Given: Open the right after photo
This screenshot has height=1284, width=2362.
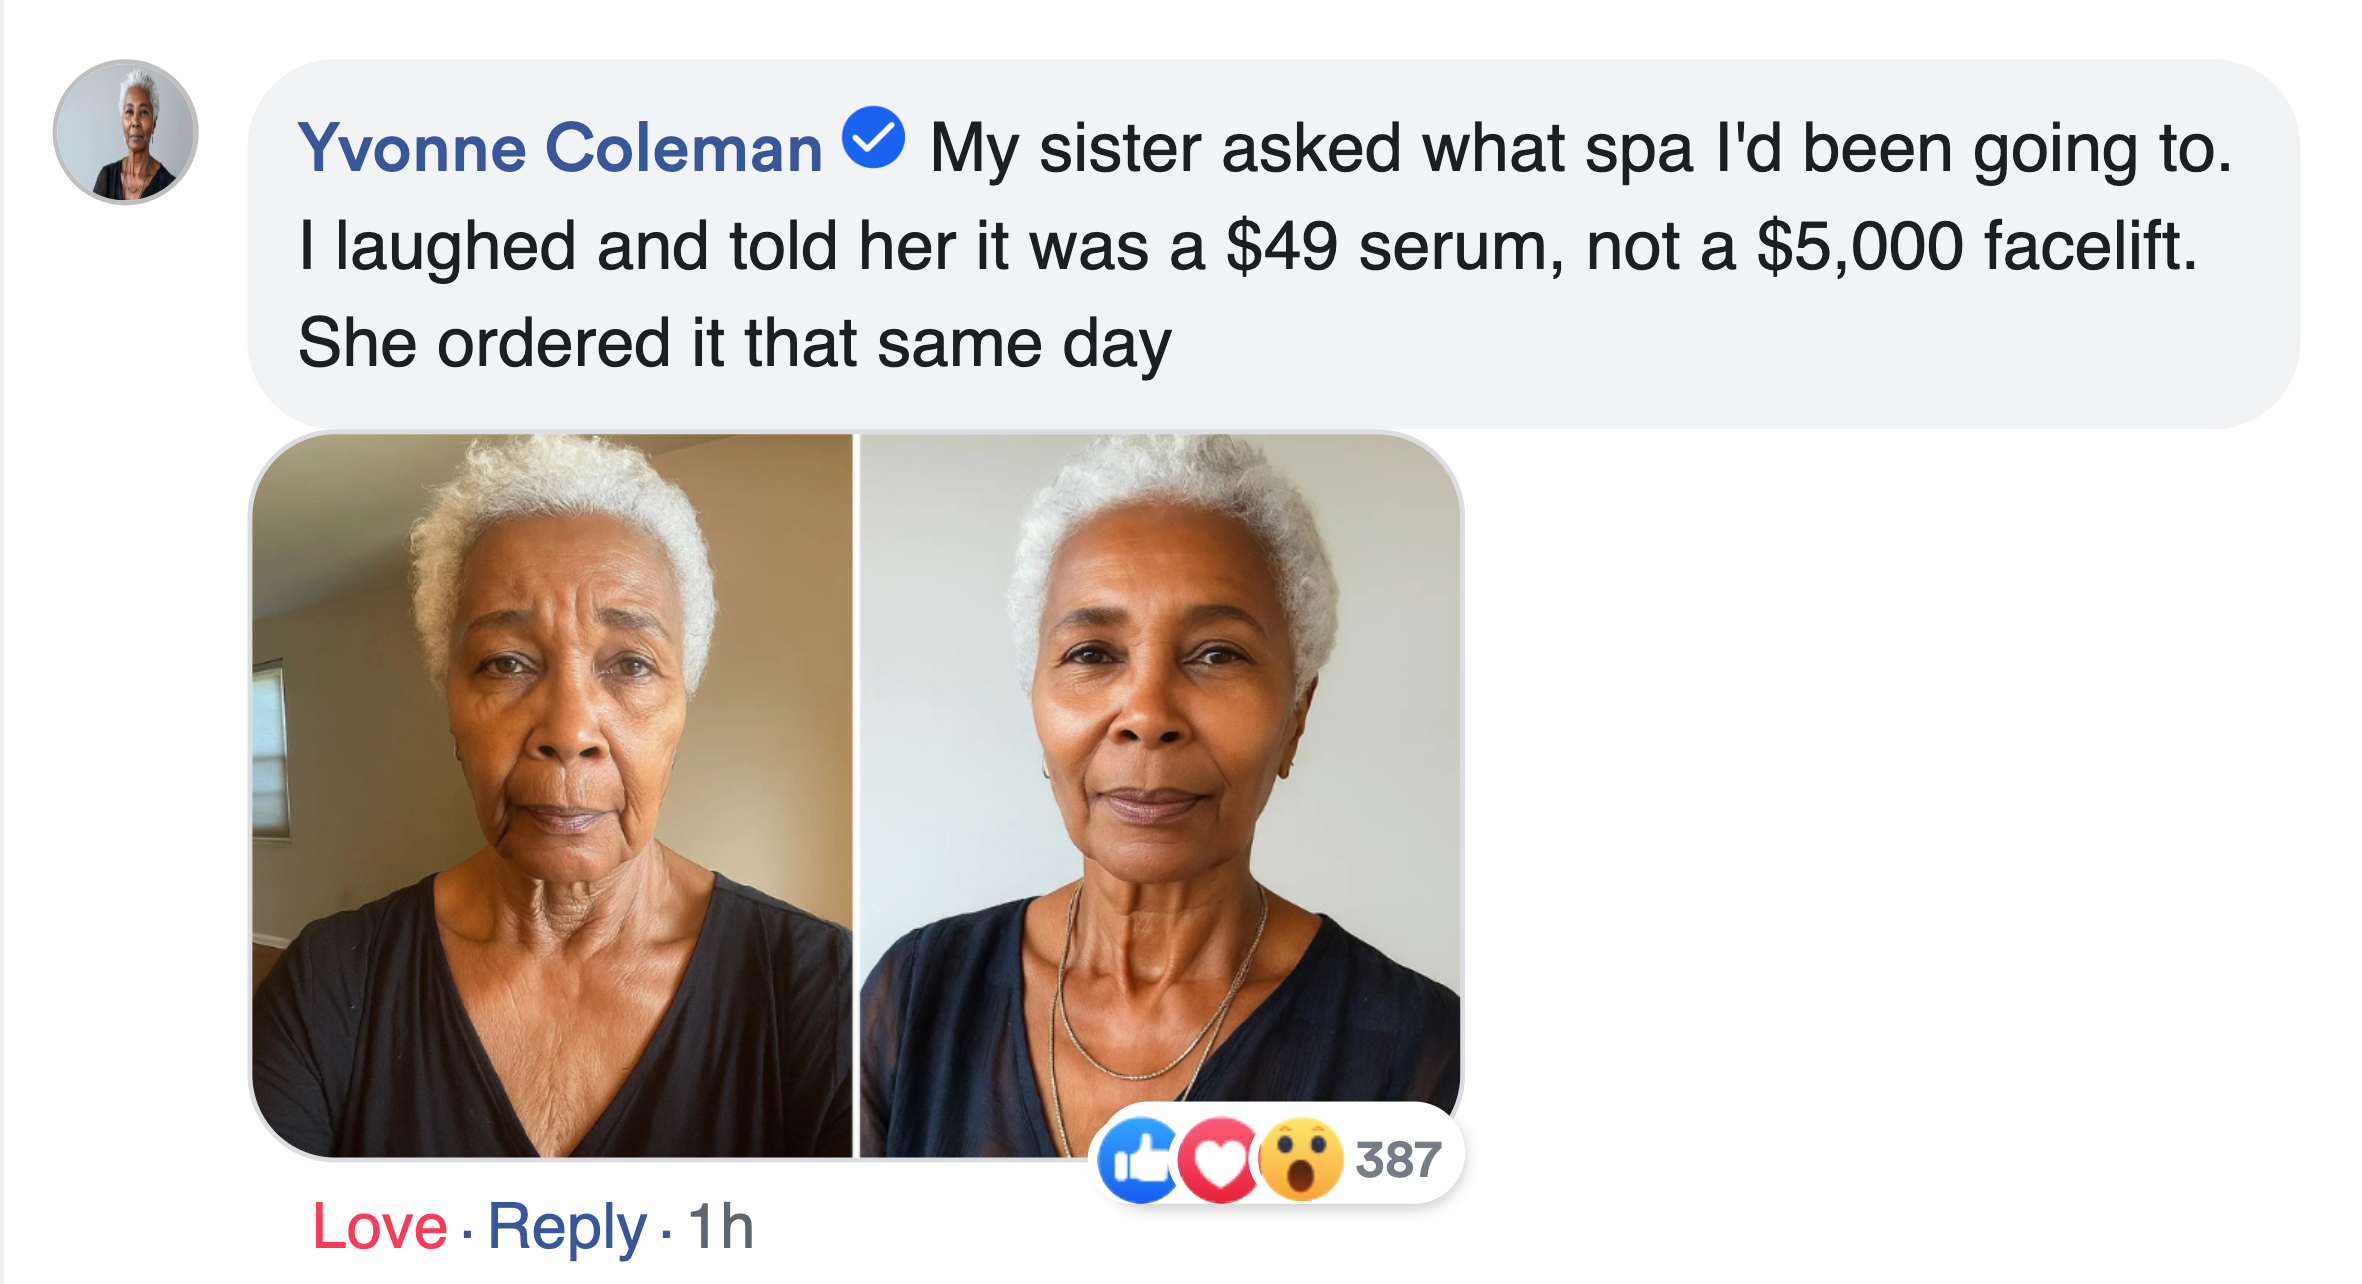Looking at the screenshot, I should [x=1160, y=700].
